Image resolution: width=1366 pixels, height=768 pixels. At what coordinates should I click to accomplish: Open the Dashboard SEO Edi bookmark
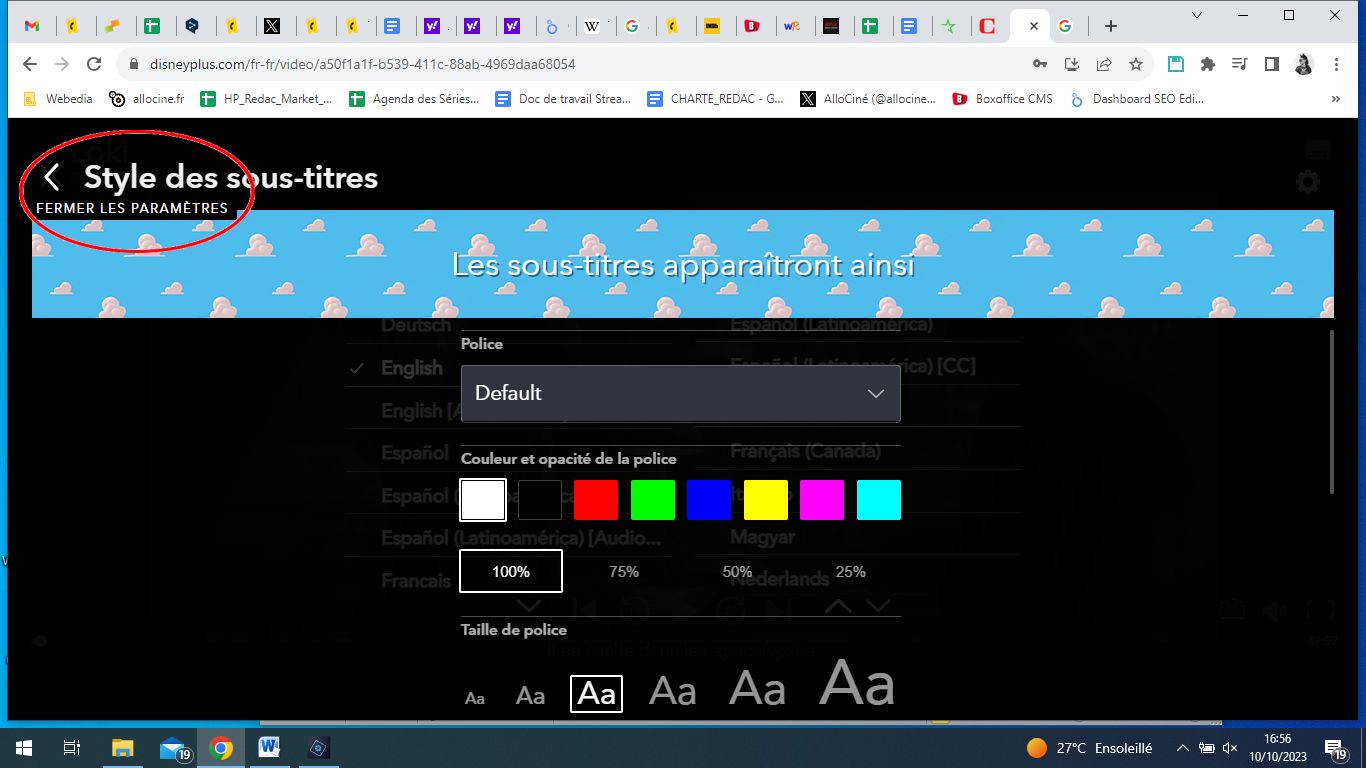(1136, 99)
